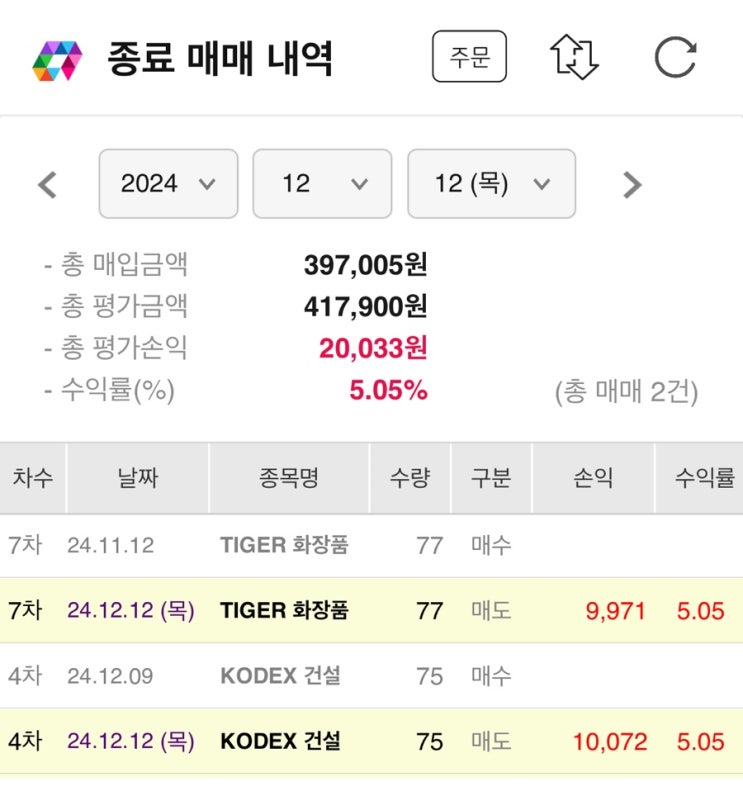The width and height of the screenshot is (743, 796).
Task: Go to the previous date
Action: pyautogui.click(x=47, y=184)
